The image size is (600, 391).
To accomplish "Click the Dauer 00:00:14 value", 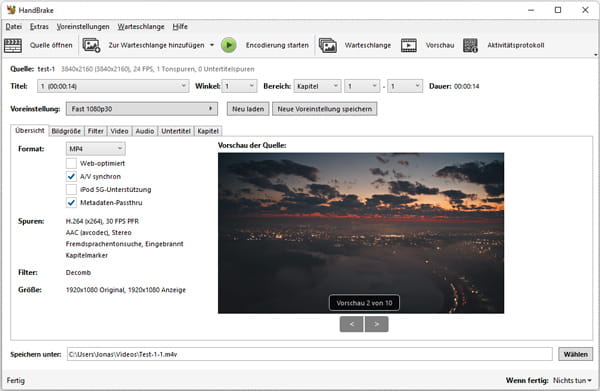I will [466, 86].
